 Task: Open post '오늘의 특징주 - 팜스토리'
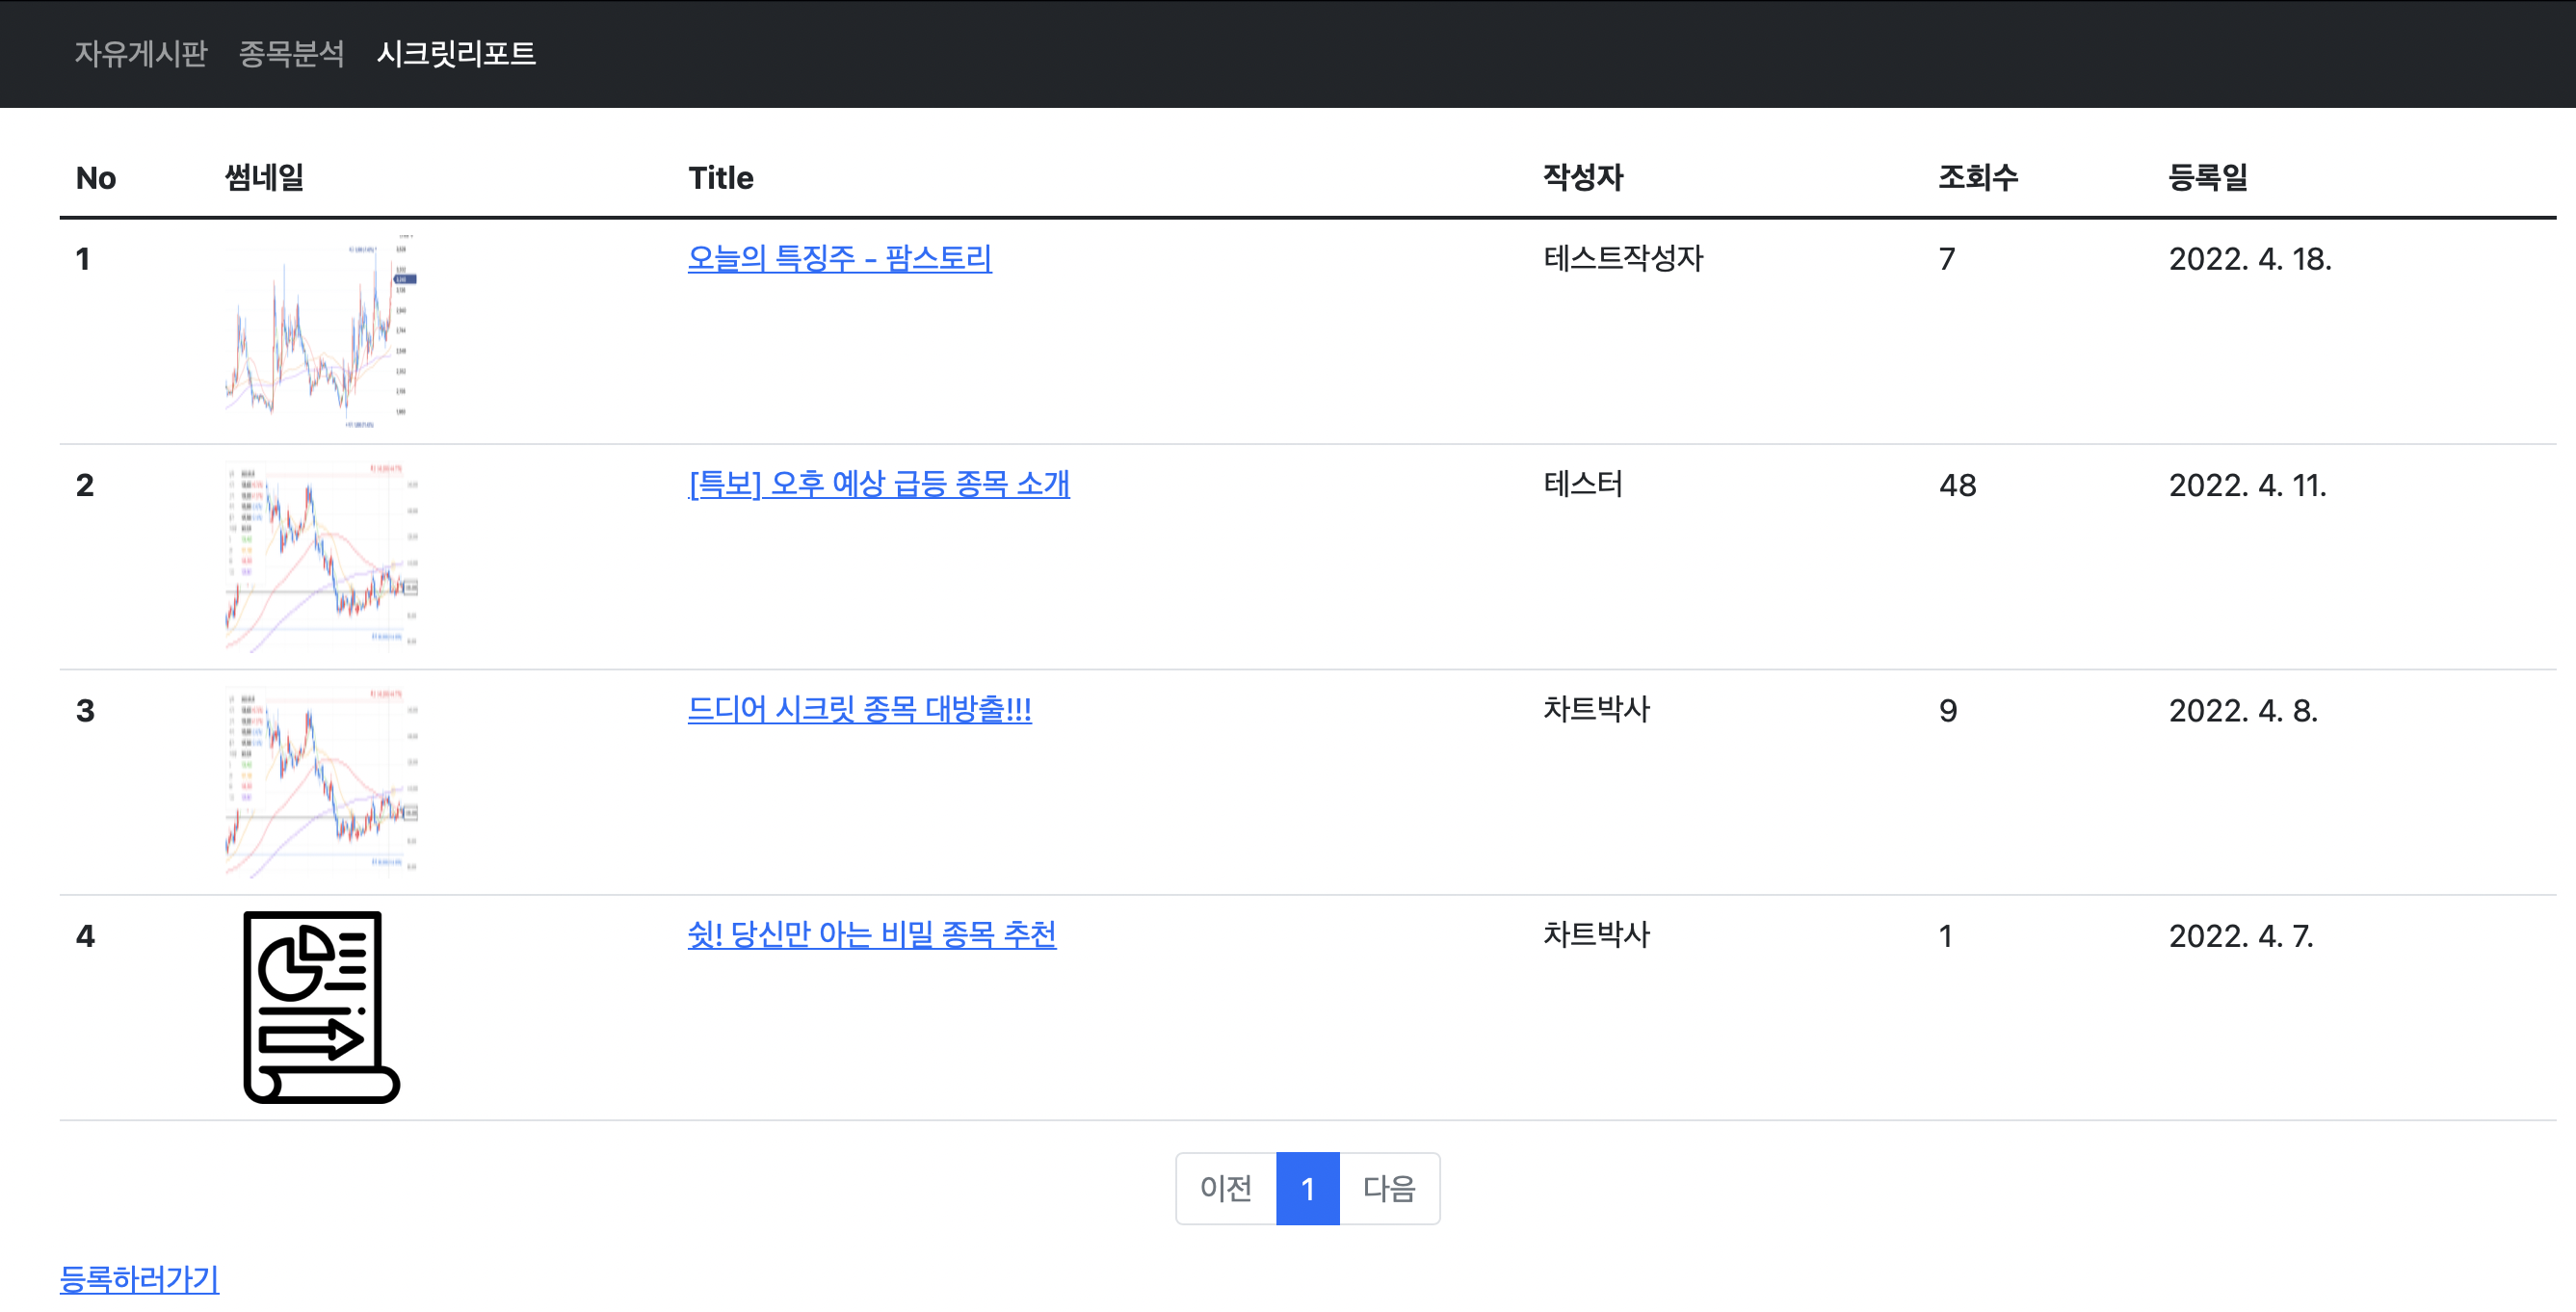click(839, 259)
